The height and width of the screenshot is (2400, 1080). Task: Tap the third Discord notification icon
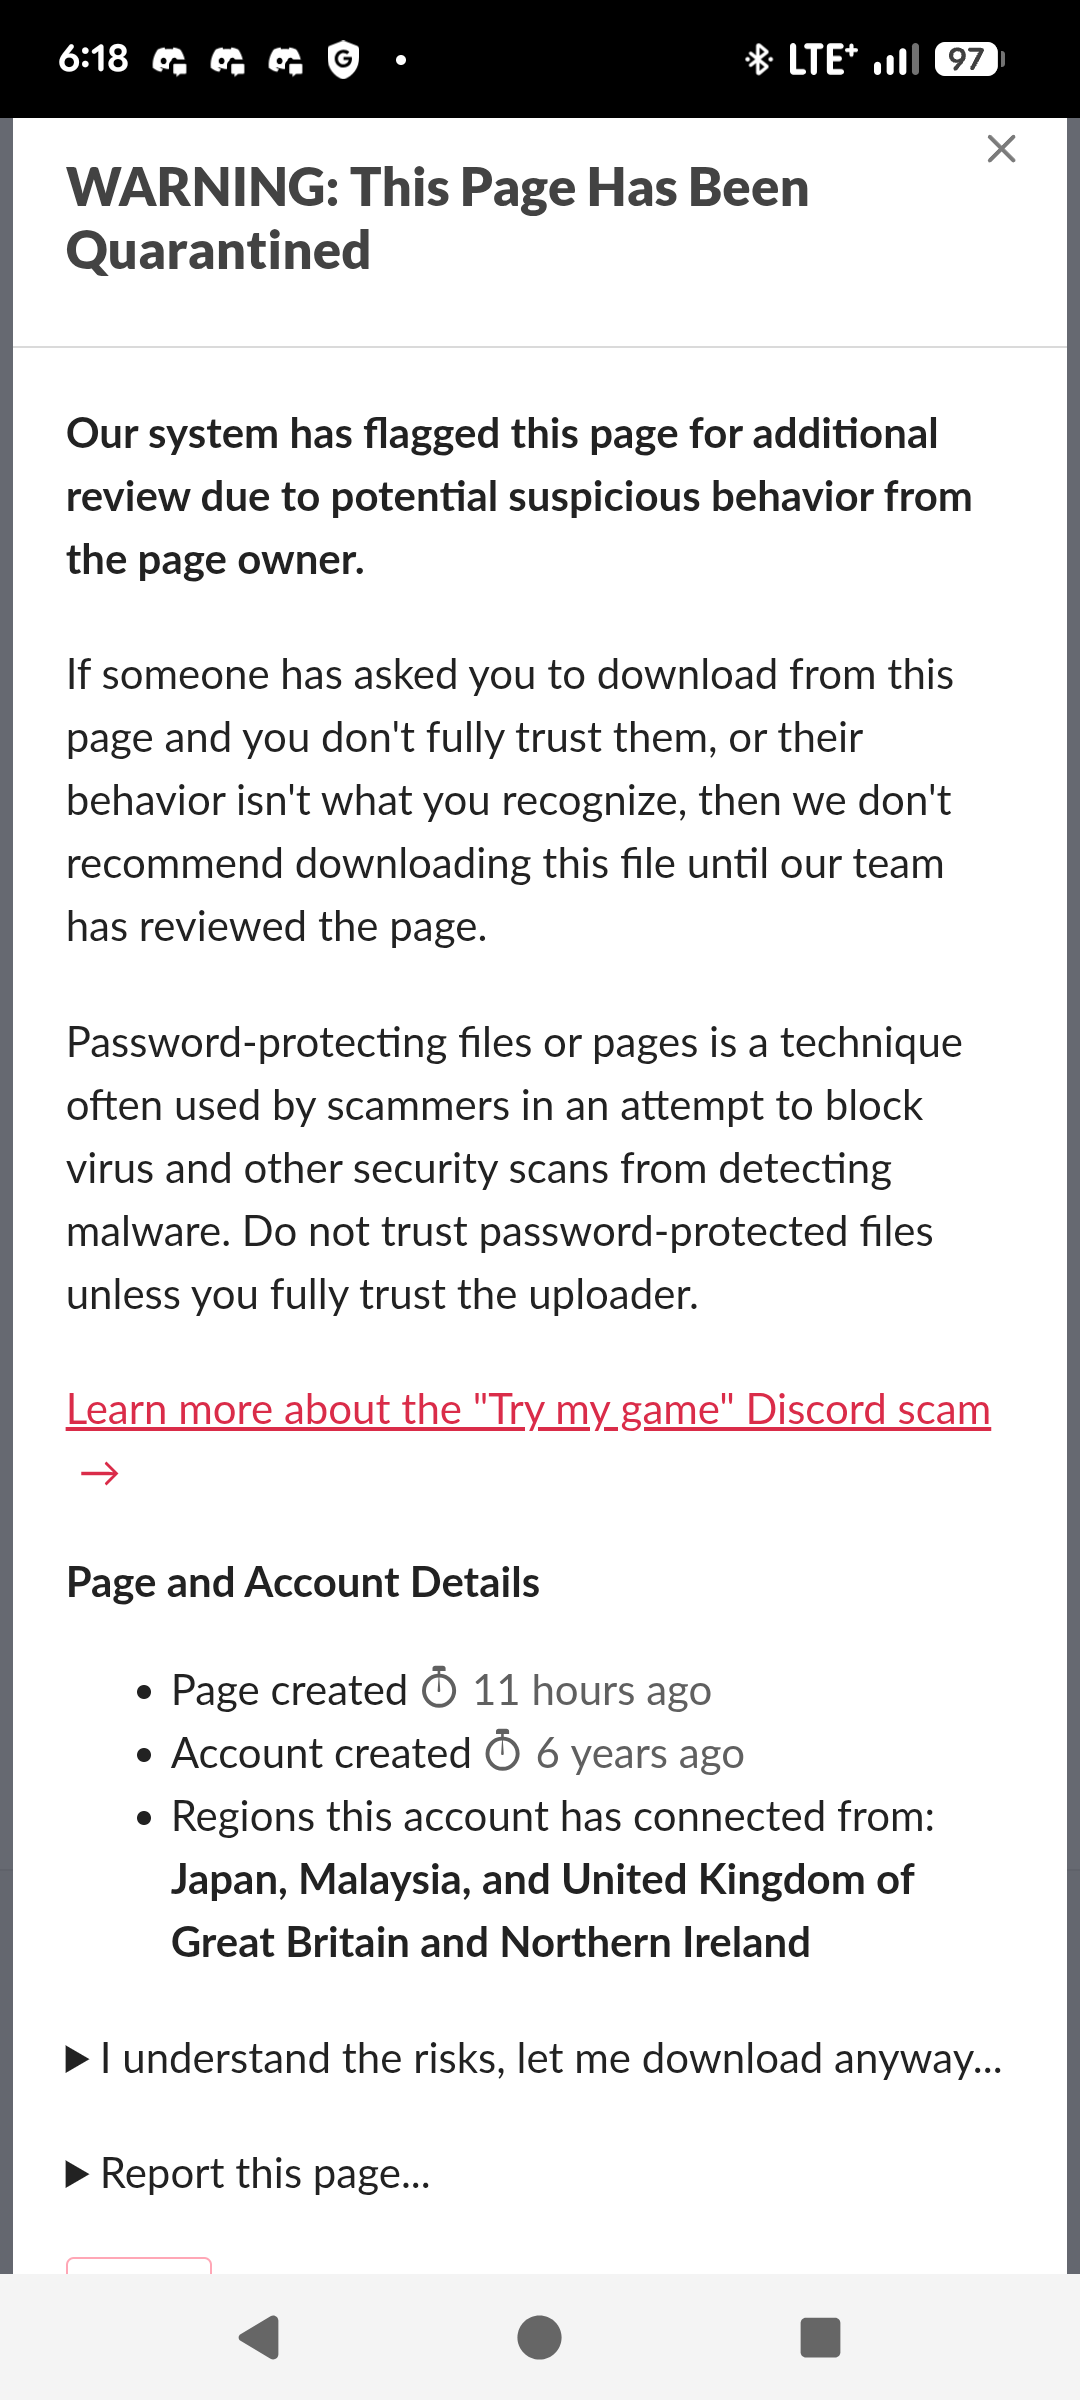pyautogui.click(x=285, y=61)
